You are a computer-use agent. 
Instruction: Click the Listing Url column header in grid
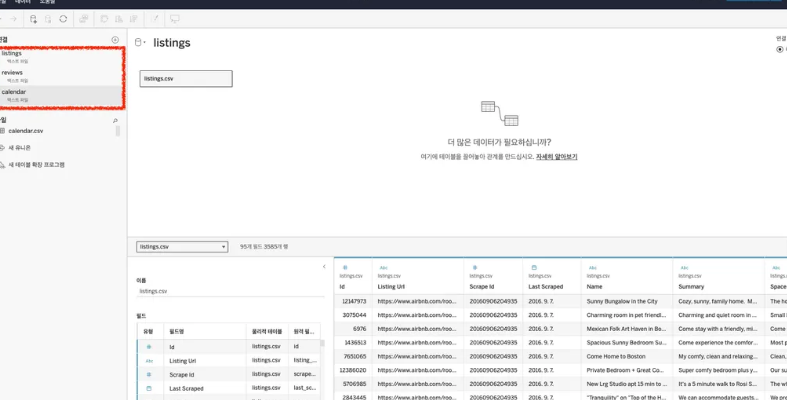pyautogui.click(x=391, y=287)
